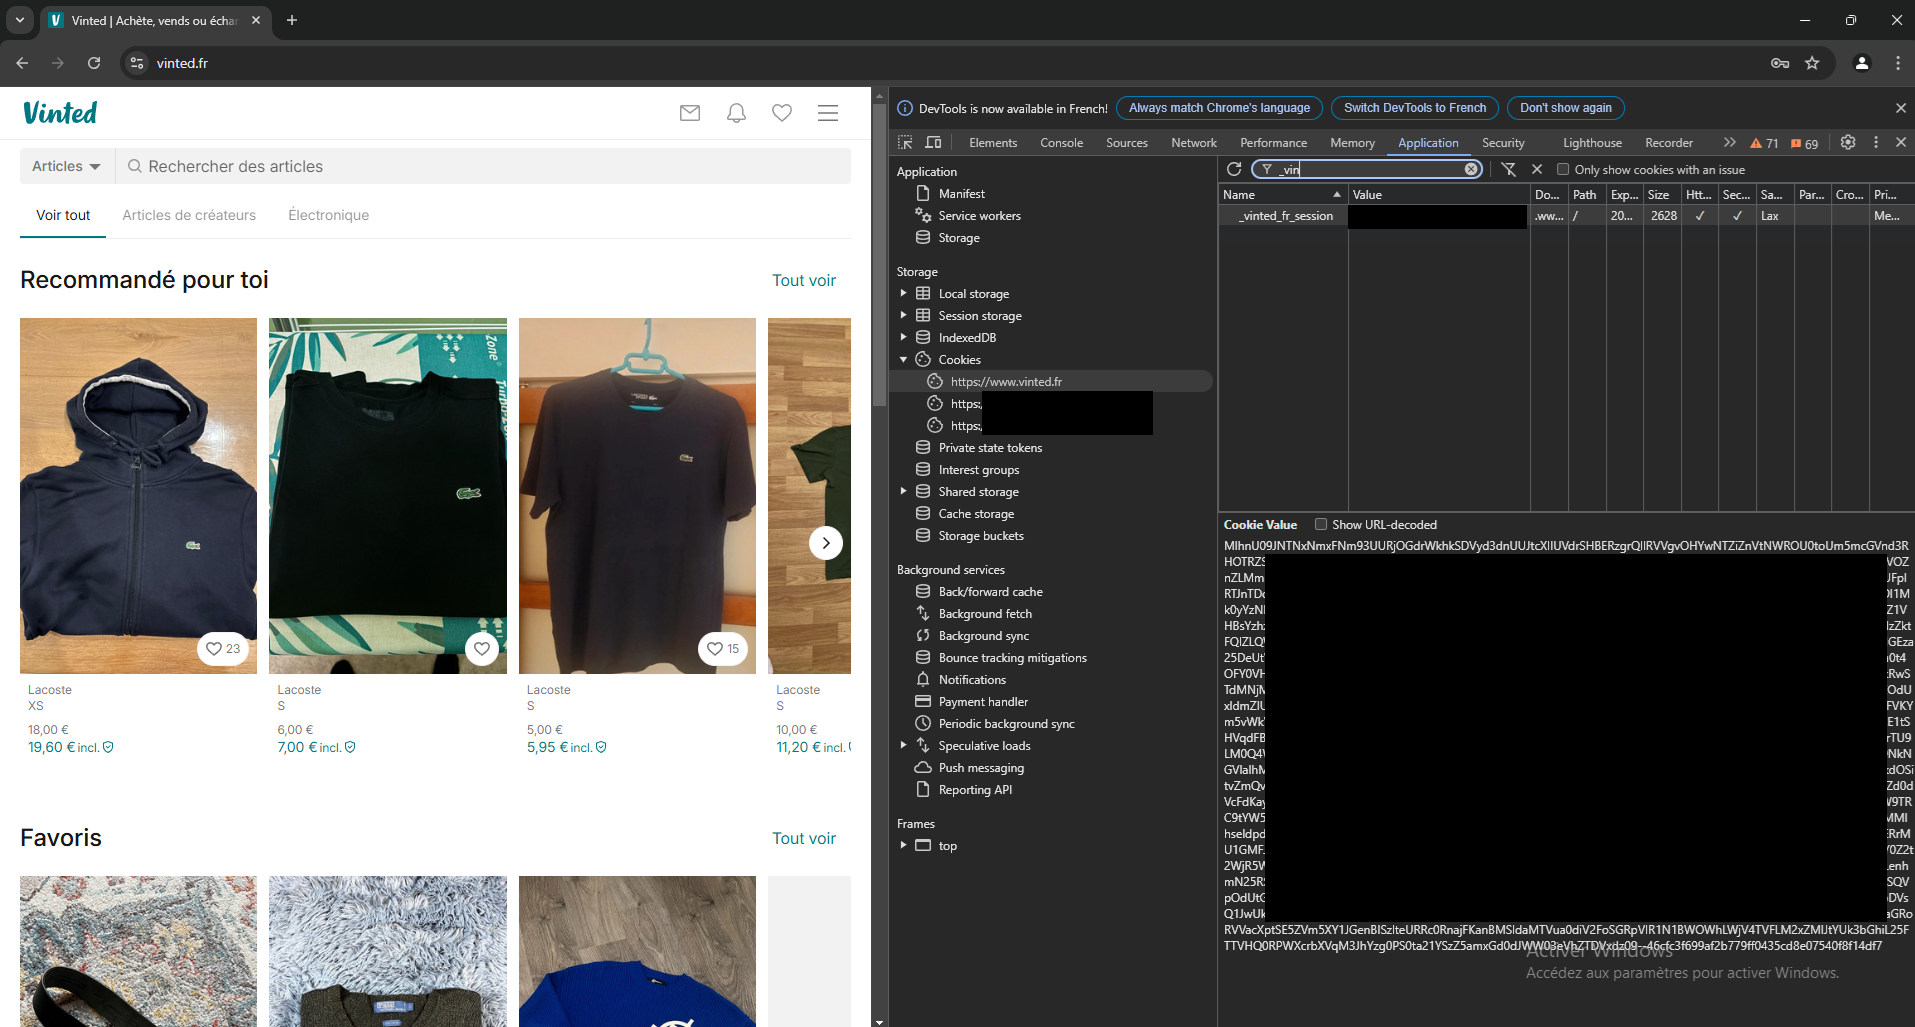Enable Show URL-decoded checkbox
Screen dimensions: 1915x1027
[1321, 524]
